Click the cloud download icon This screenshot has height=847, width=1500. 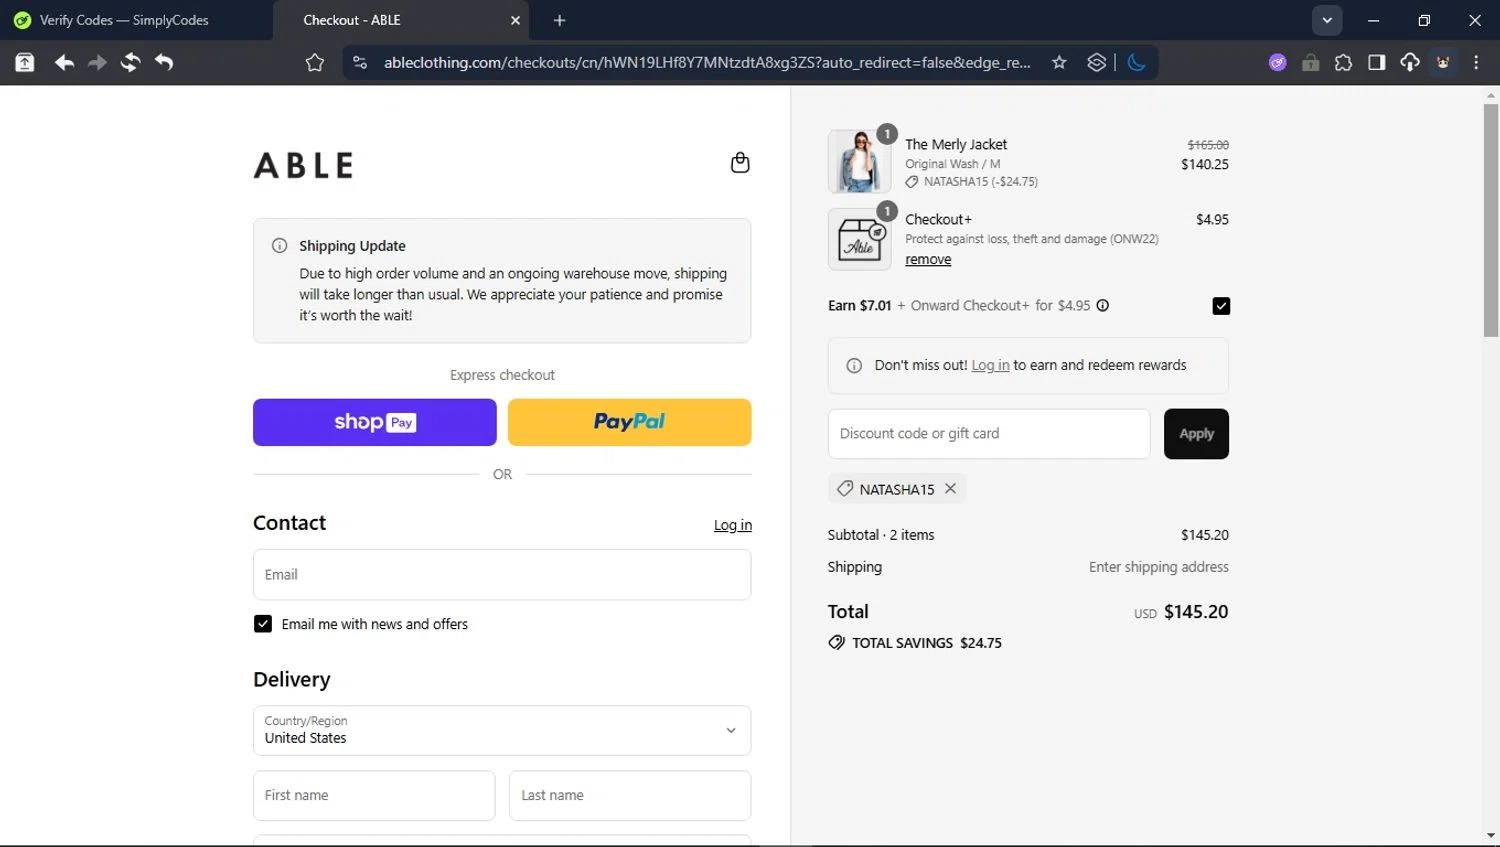[1410, 63]
